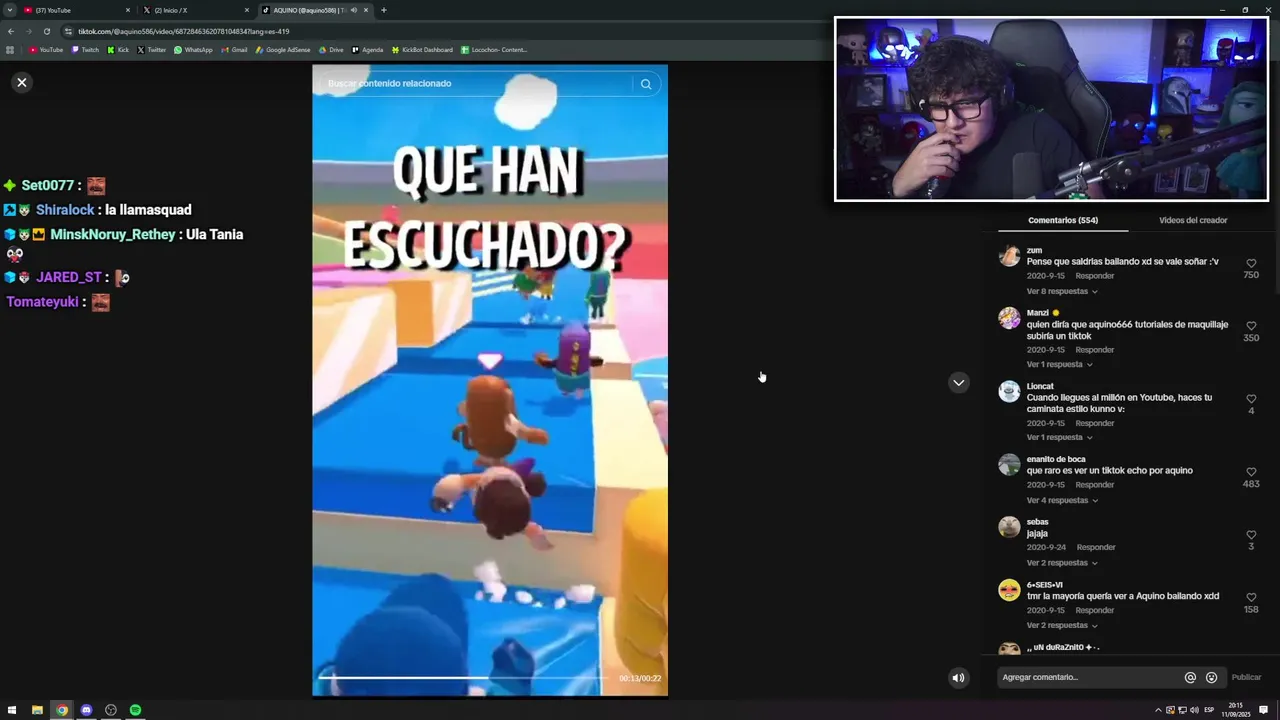Image resolution: width=1280 pixels, height=720 pixels.
Task: Open the KickBot Dashboard bookmark
Action: coord(422,50)
